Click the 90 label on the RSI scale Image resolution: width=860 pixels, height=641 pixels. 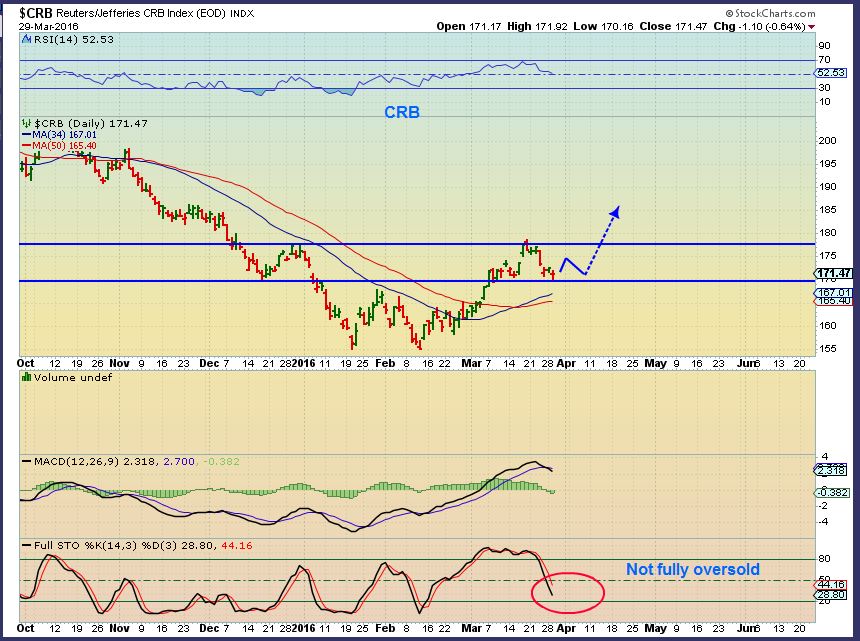(x=824, y=46)
